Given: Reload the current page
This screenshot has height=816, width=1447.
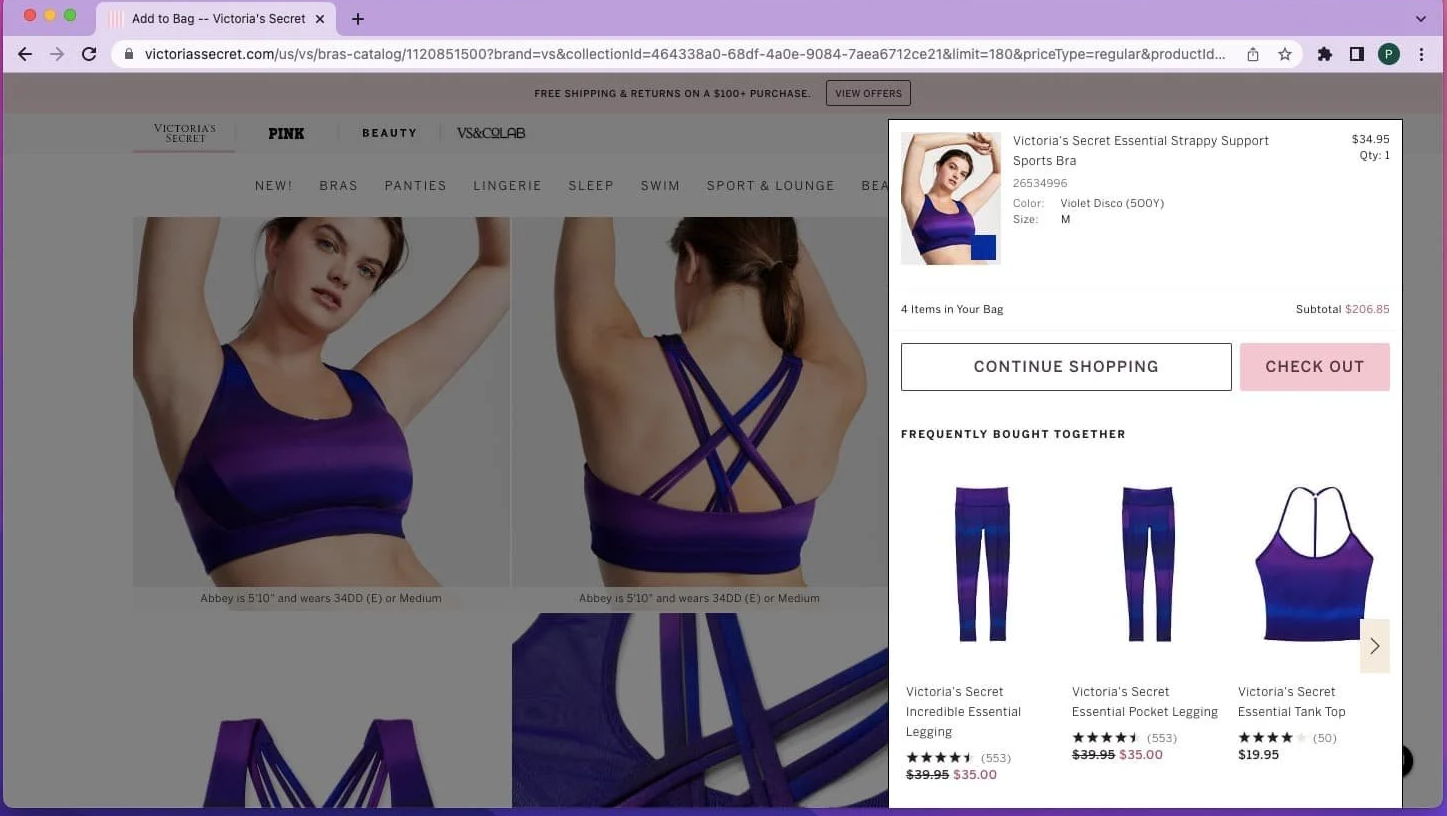Looking at the screenshot, I should [89, 54].
